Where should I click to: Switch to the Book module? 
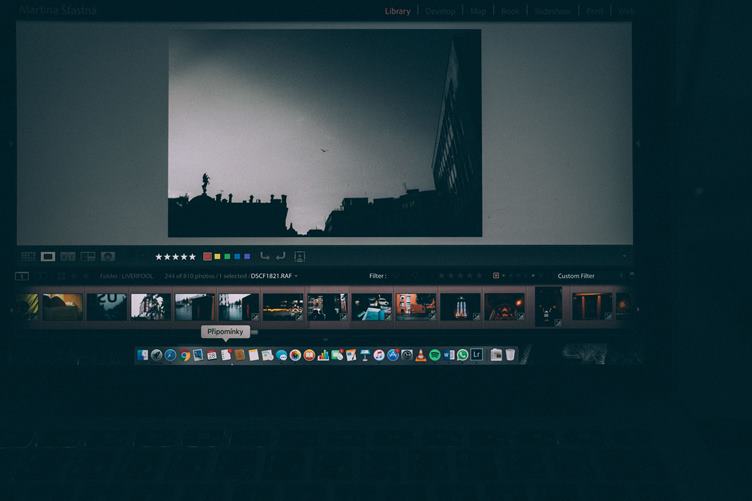(x=510, y=11)
